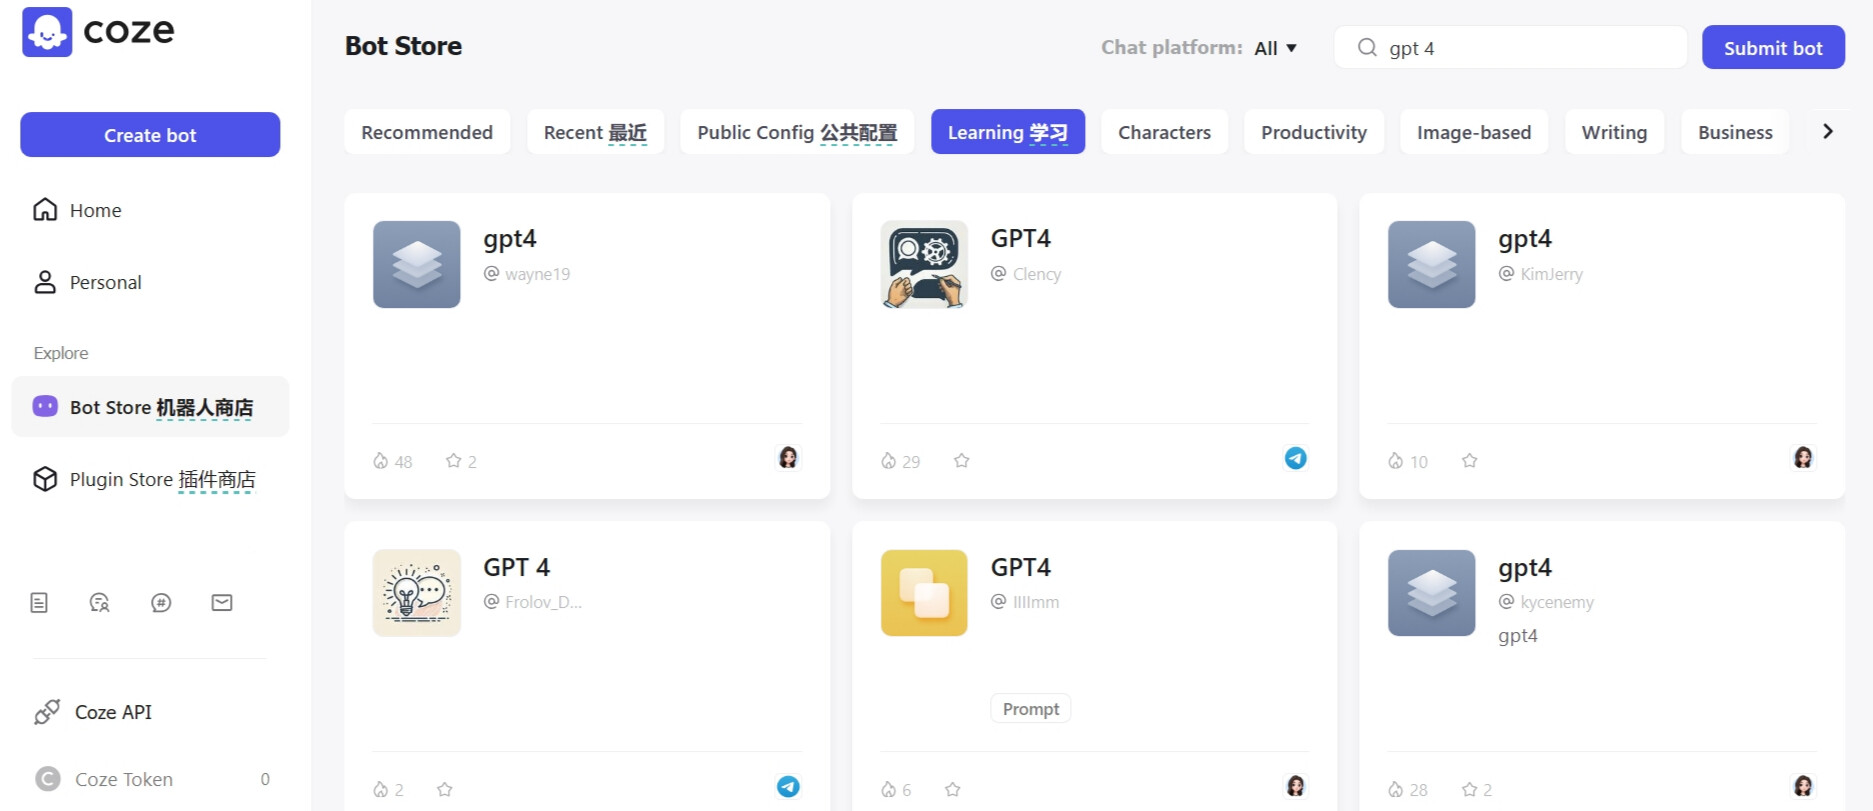Click the Prompt tag on IIIImm's GPT4
Screen dimensions: 1873x811
1031,708
